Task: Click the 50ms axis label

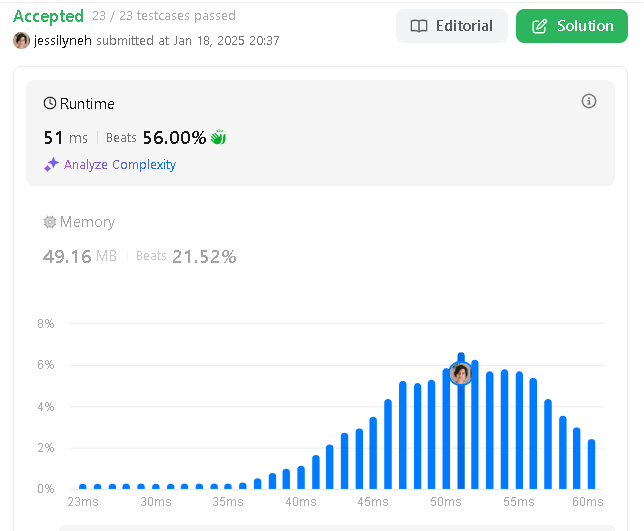Action: [x=446, y=502]
